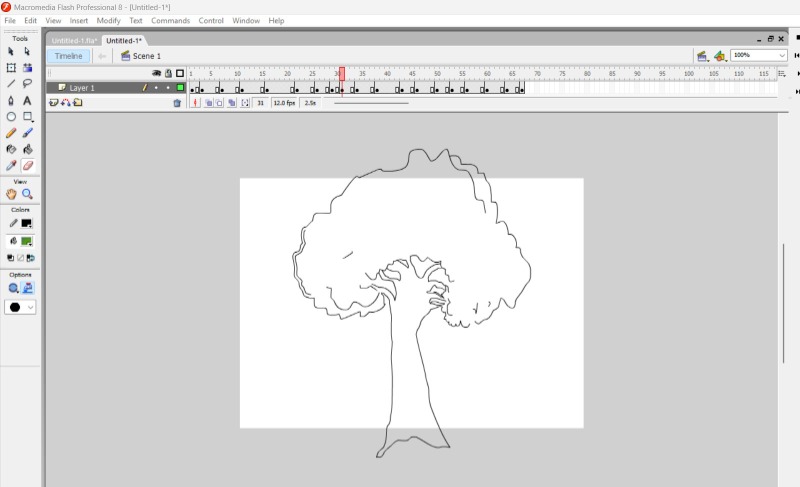Select the Eraser tool

coord(28,164)
